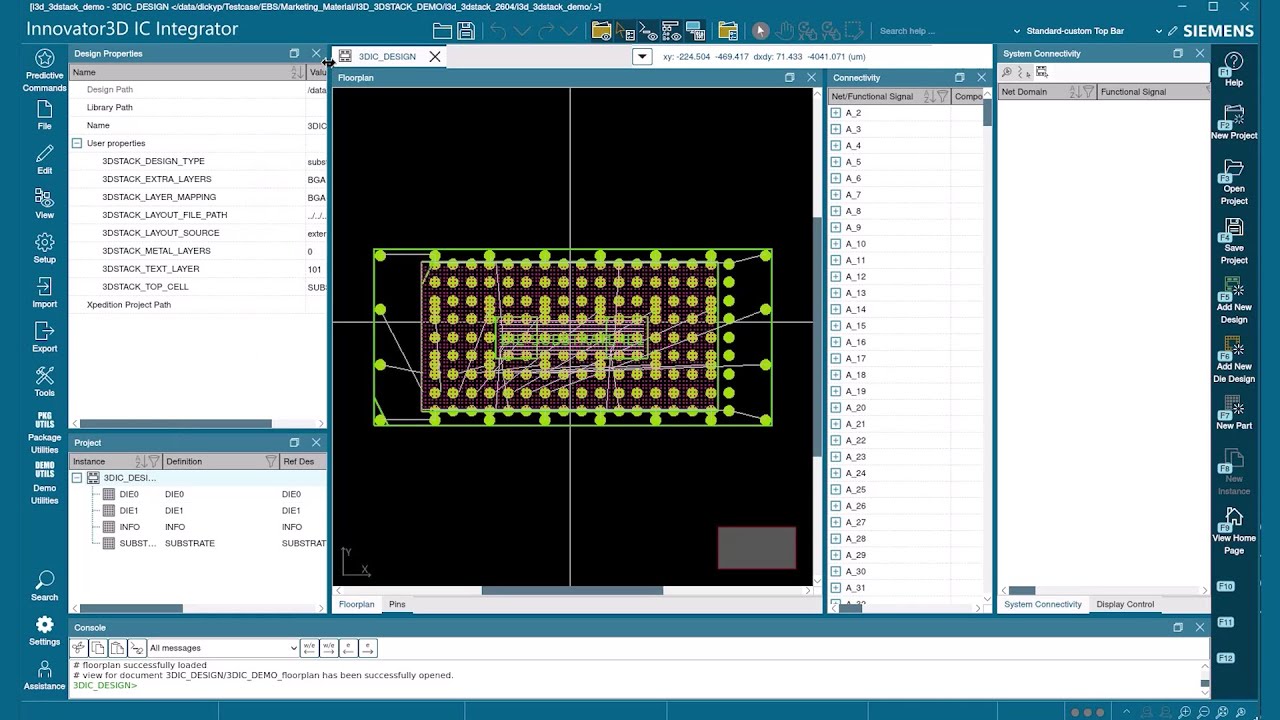This screenshot has height=720, width=1280.
Task: Open the All messages dropdown
Action: pyautogui.click(x=223, y=648)
